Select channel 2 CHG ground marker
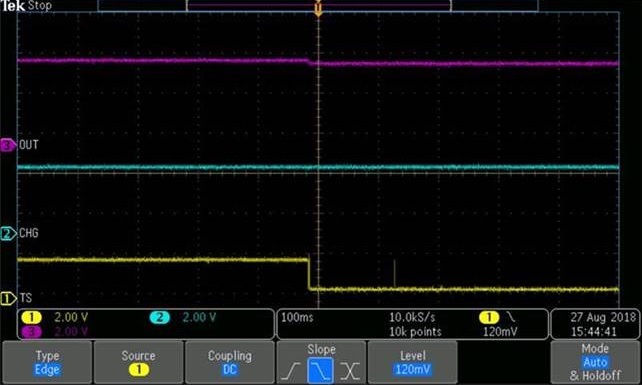 coord(7,233)
